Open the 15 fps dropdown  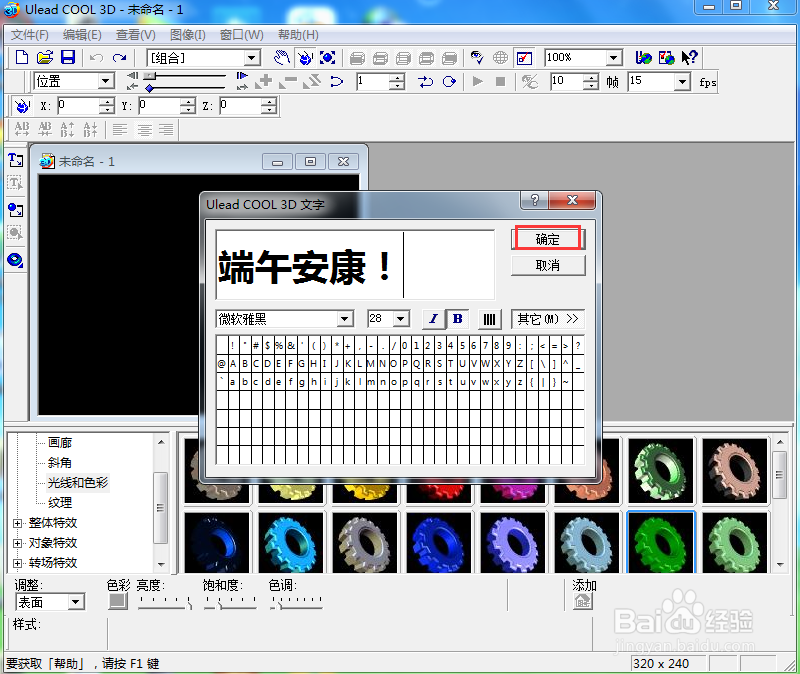(682, 82)
